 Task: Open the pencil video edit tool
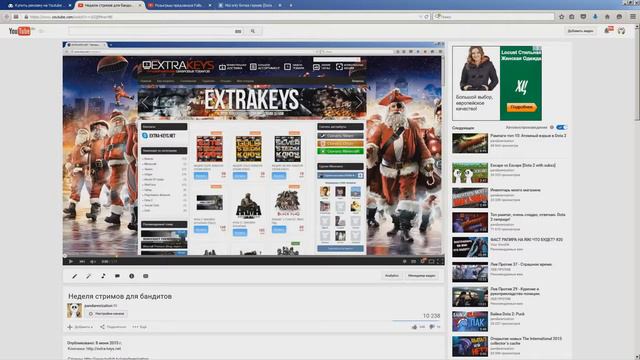click(74, 276)
